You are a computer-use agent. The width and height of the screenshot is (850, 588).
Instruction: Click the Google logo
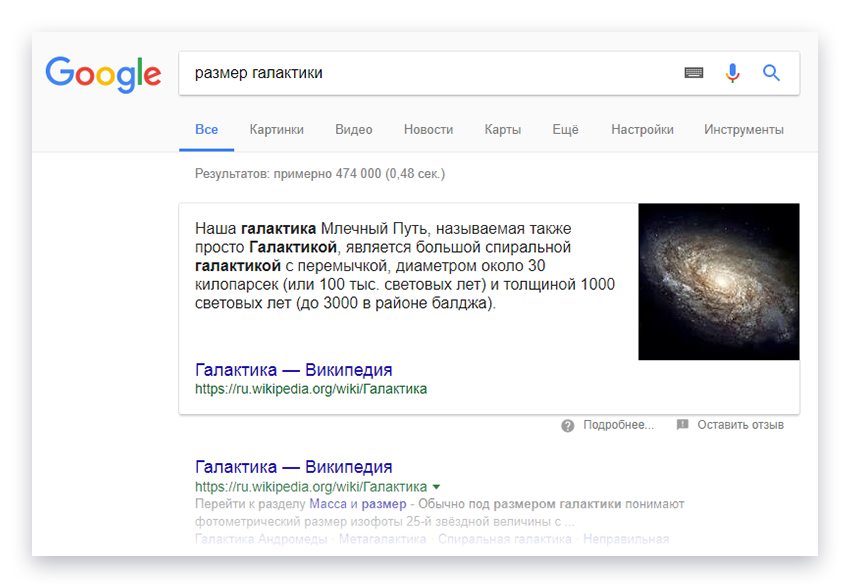[x=103, y=74]
